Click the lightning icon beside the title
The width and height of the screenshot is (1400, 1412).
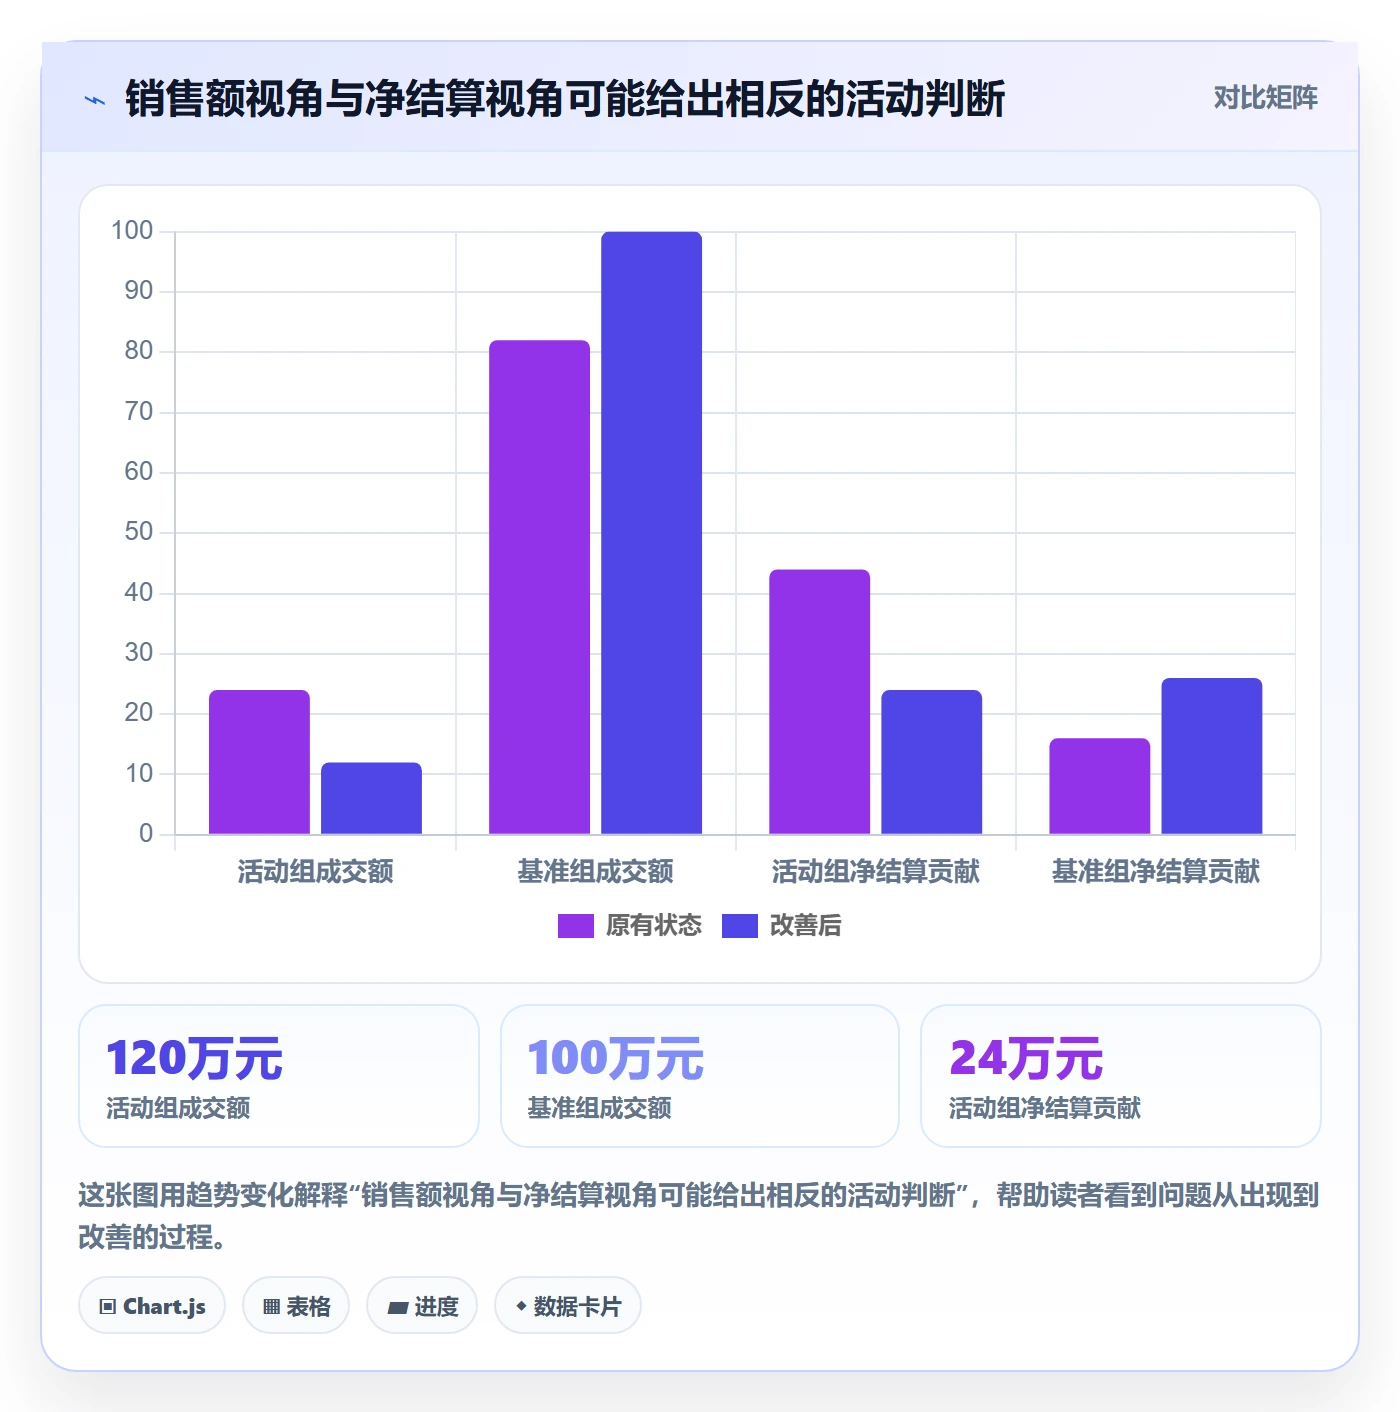(95, 100)
